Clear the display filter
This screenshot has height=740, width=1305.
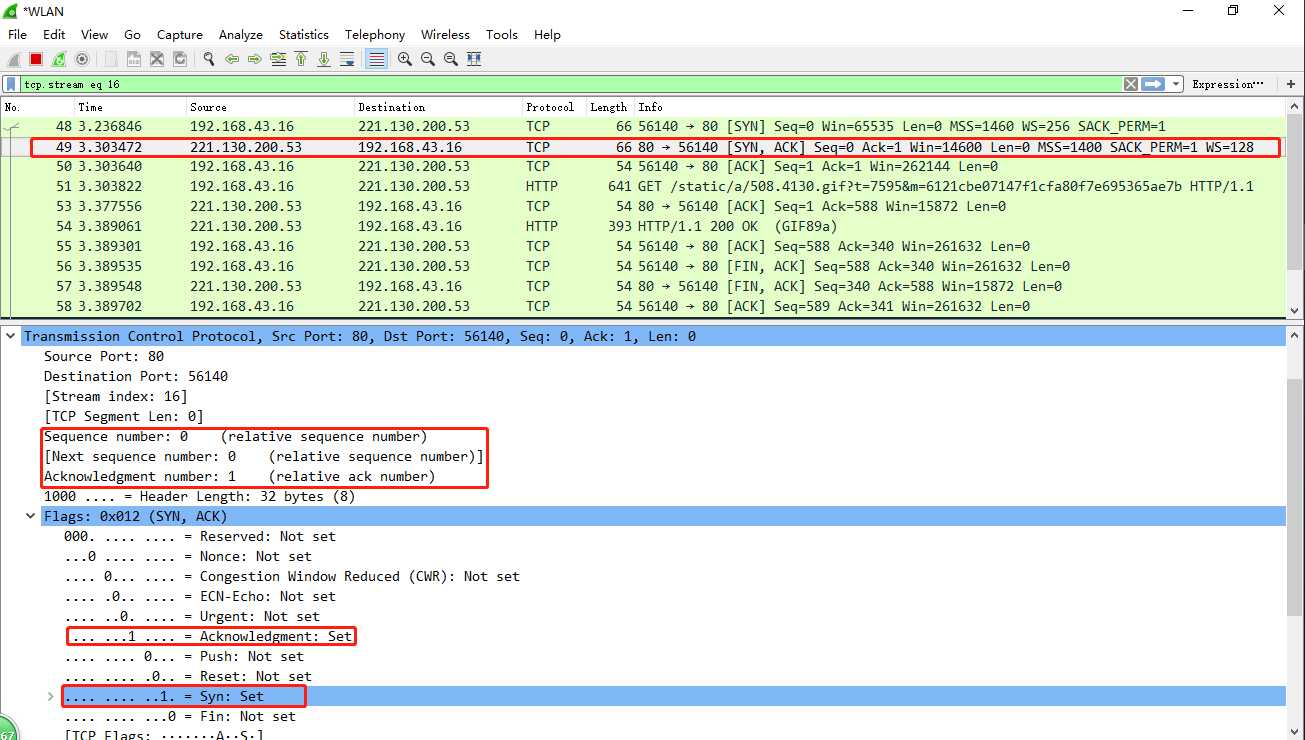coord(1131,85)
